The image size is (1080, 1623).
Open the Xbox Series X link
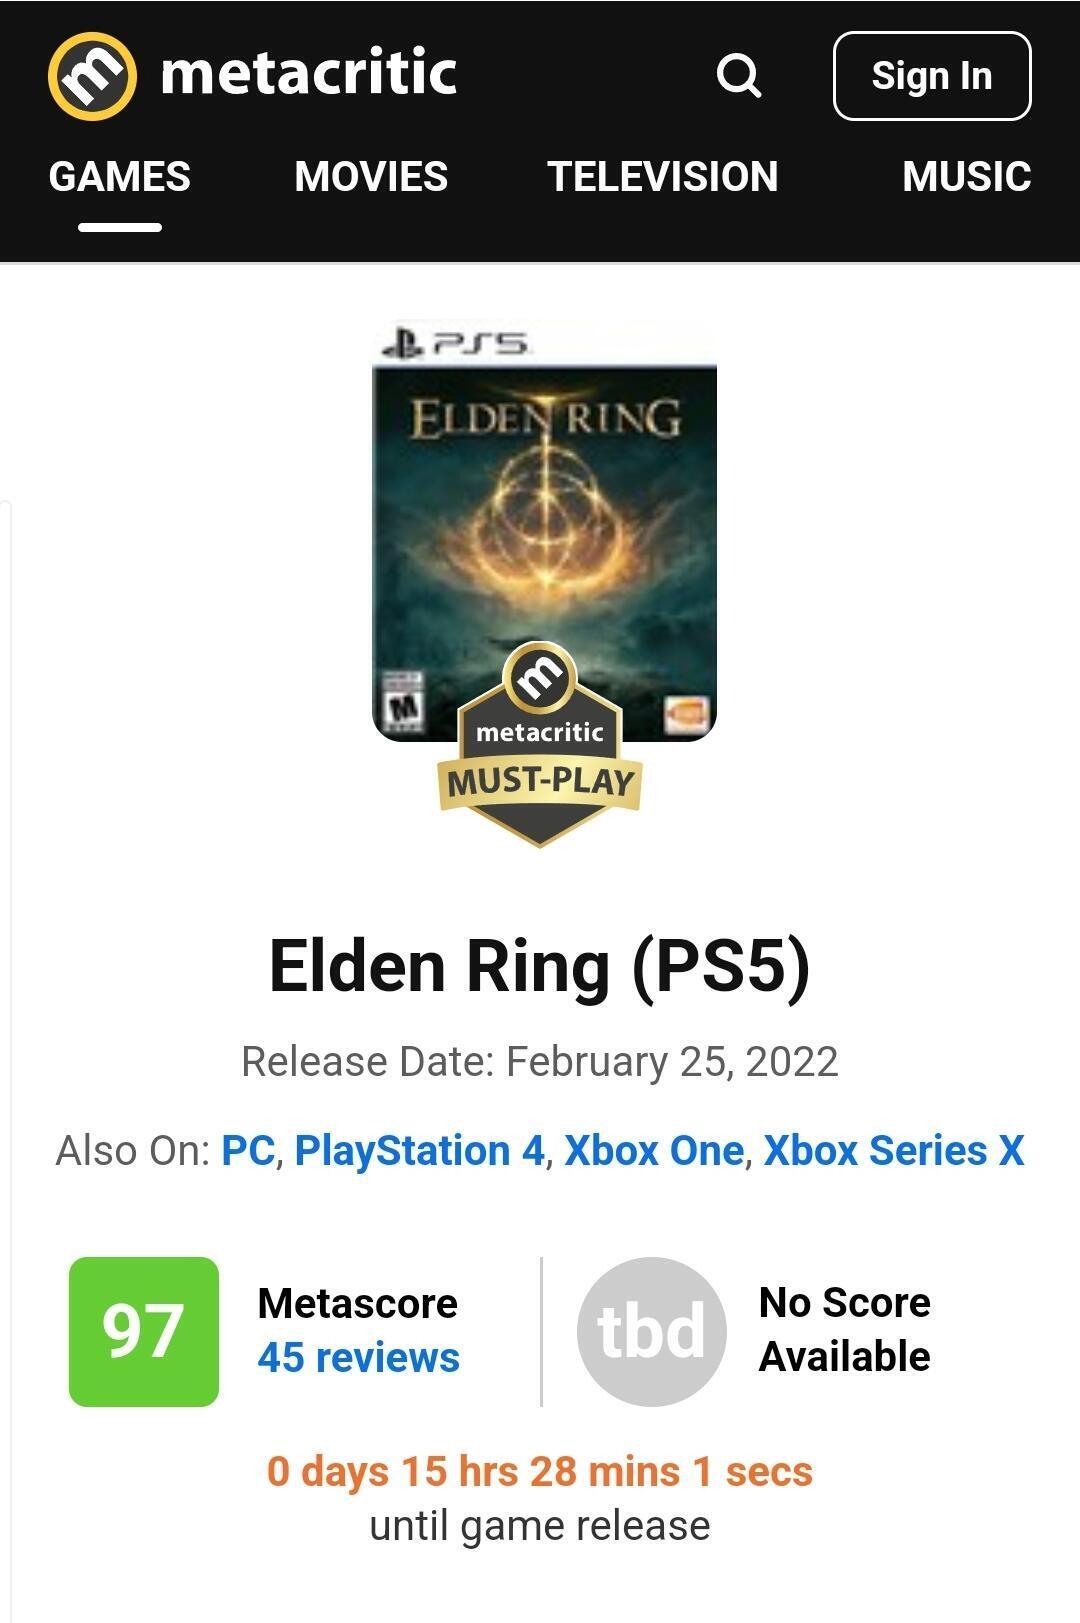pyautogui.click(x=894, y=1150)
